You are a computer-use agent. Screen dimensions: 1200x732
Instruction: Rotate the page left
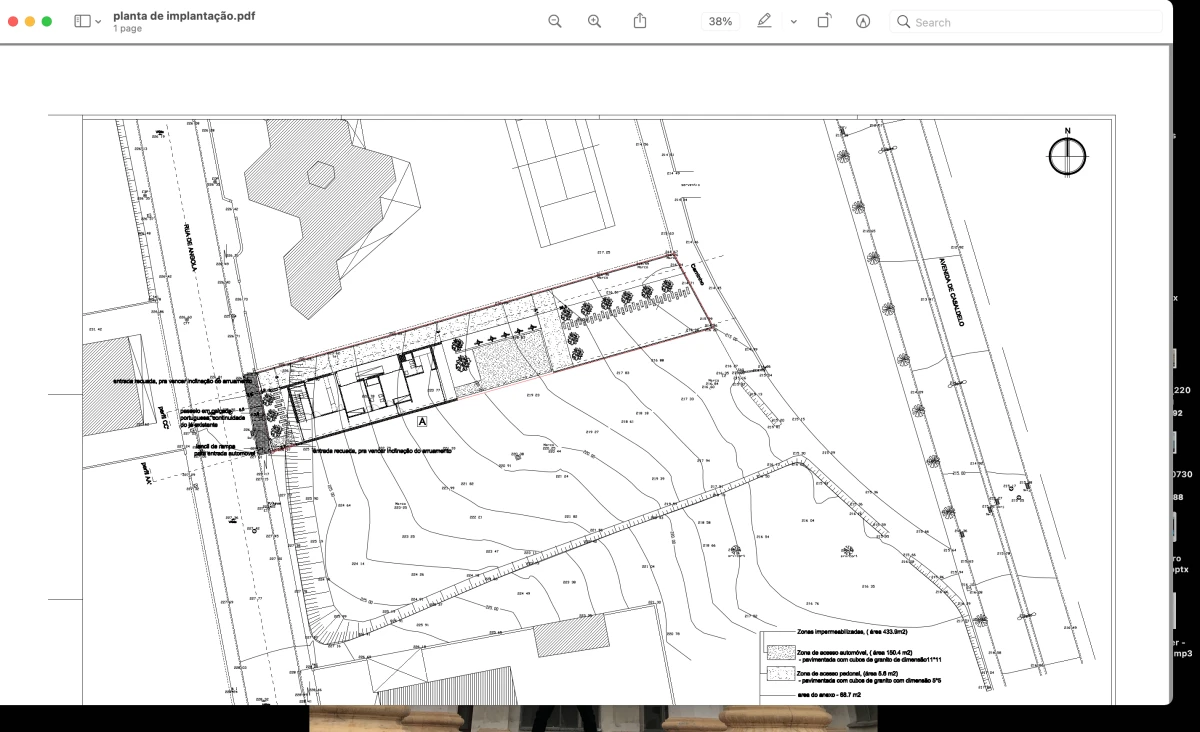pos(823,21)
